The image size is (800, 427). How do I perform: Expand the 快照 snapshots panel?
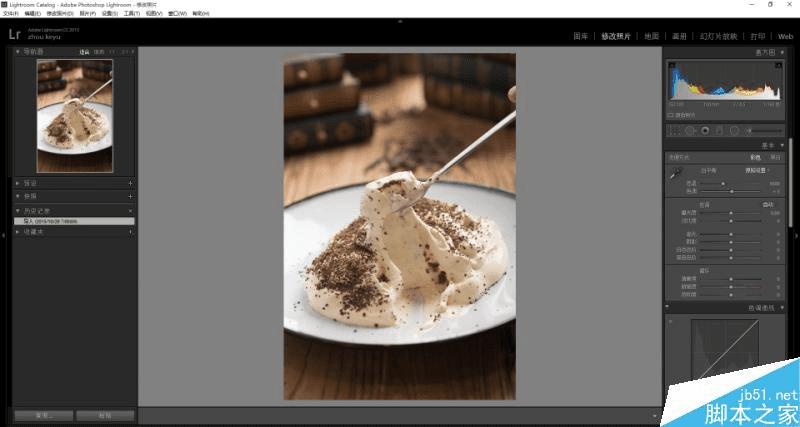(17, 196)
